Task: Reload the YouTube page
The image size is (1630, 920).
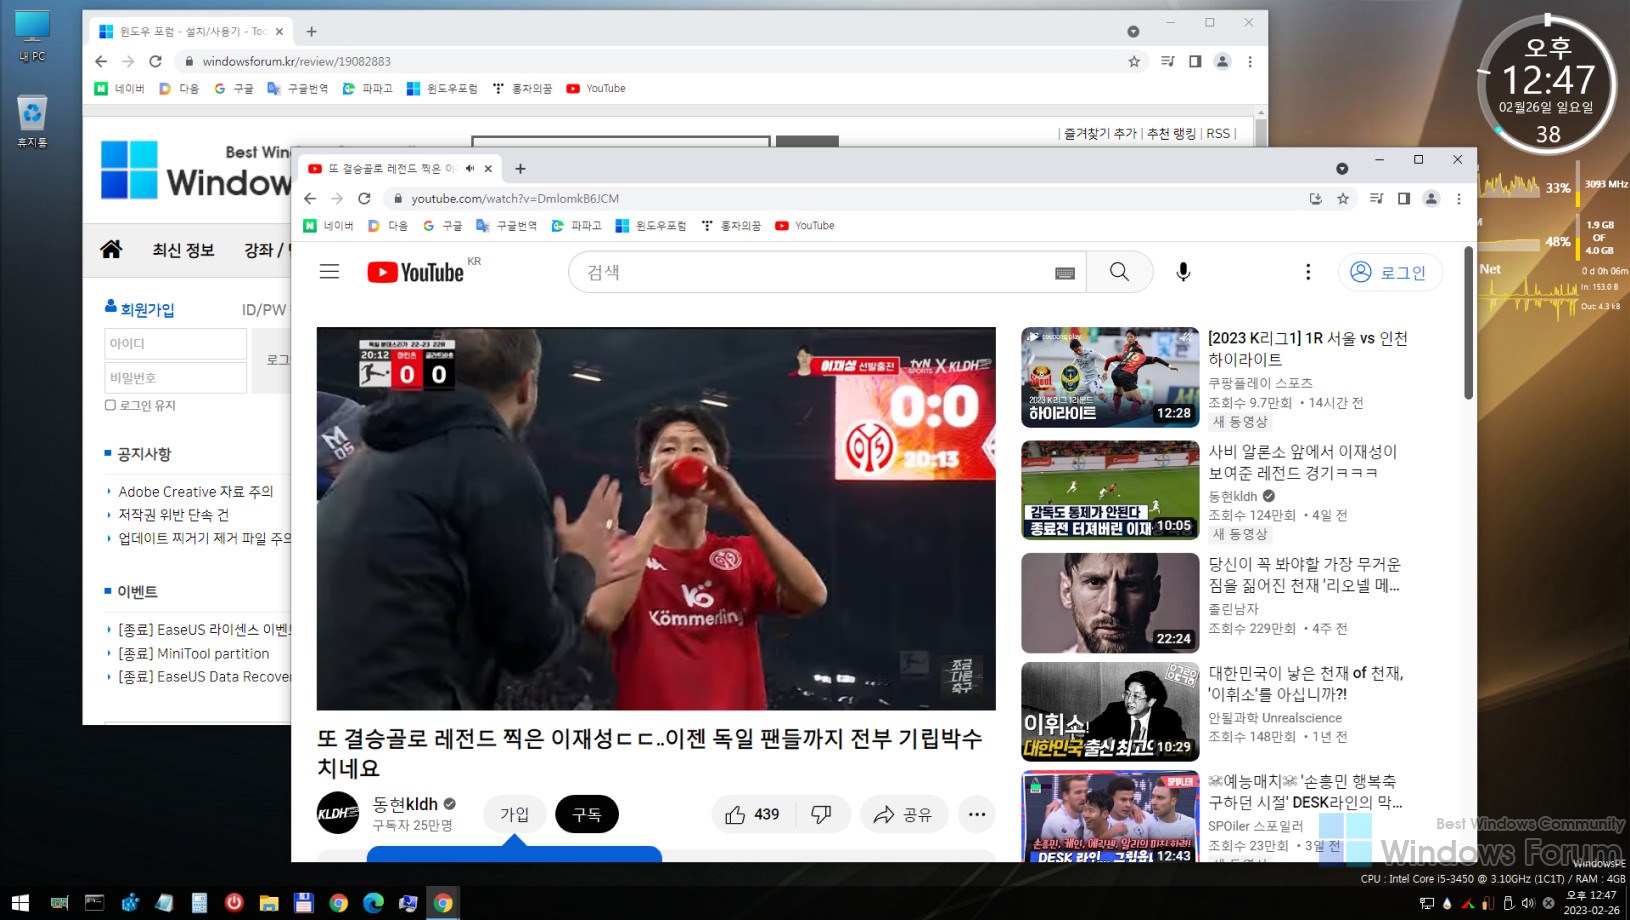Action: click(x=364, y=198)
